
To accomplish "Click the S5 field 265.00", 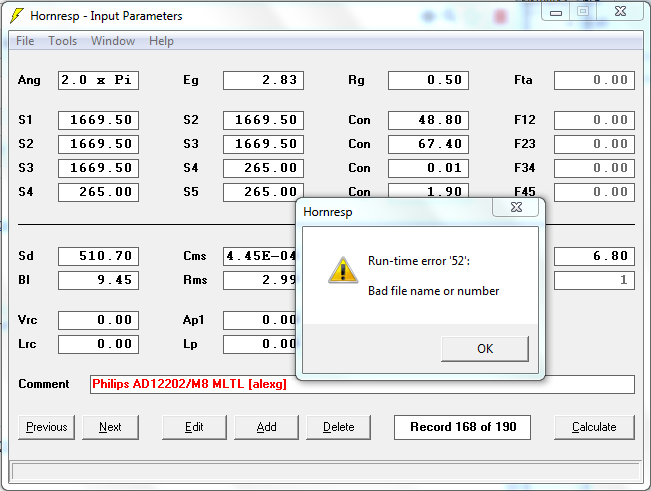I will coord(263,192).
